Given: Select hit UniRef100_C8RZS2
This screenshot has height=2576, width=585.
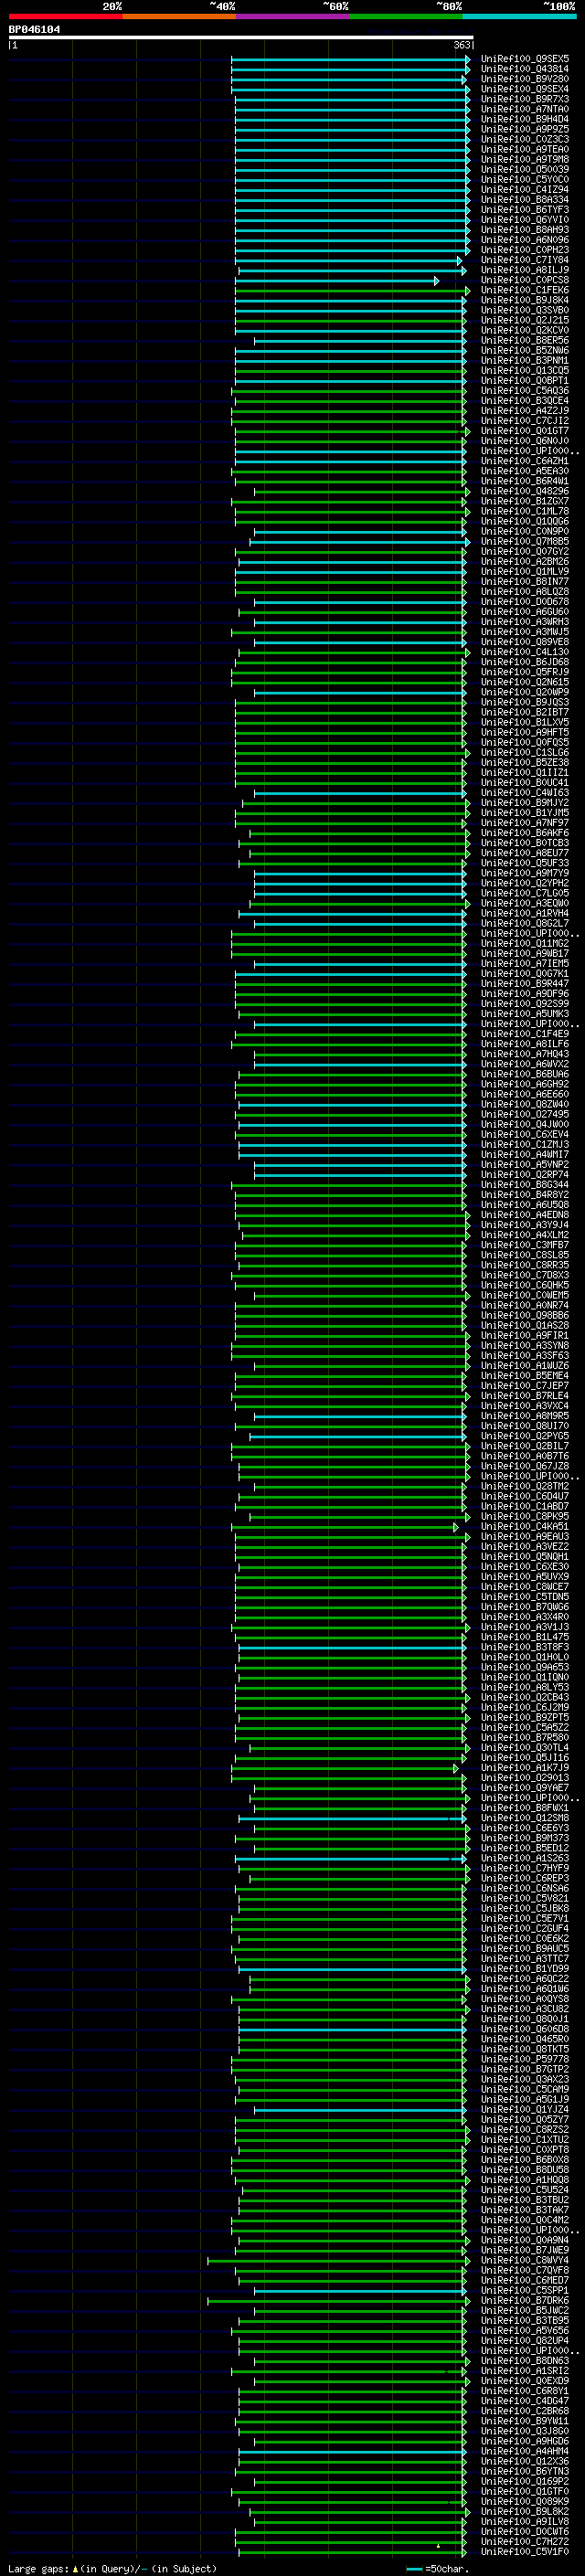Looking at the screenshot, I should 524,2129.
